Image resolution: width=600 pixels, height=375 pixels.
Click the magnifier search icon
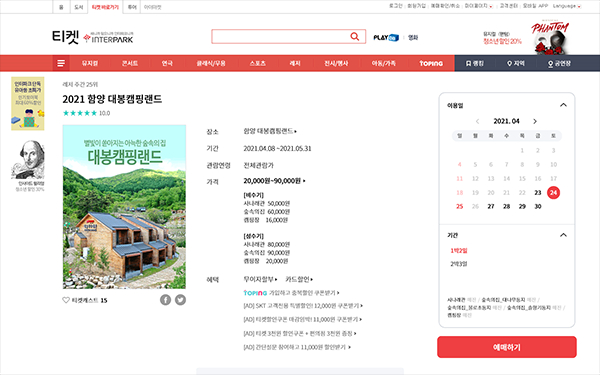point(354,37)
